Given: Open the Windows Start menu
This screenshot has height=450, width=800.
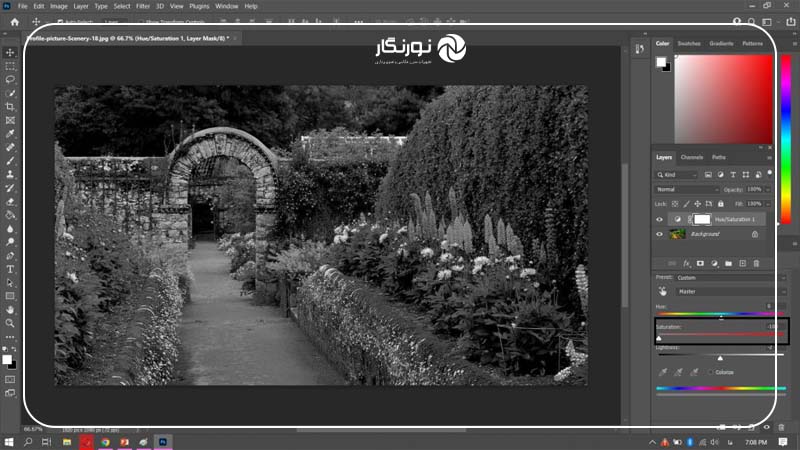Looking at the screenshot, I should click(x=9, y=442).
